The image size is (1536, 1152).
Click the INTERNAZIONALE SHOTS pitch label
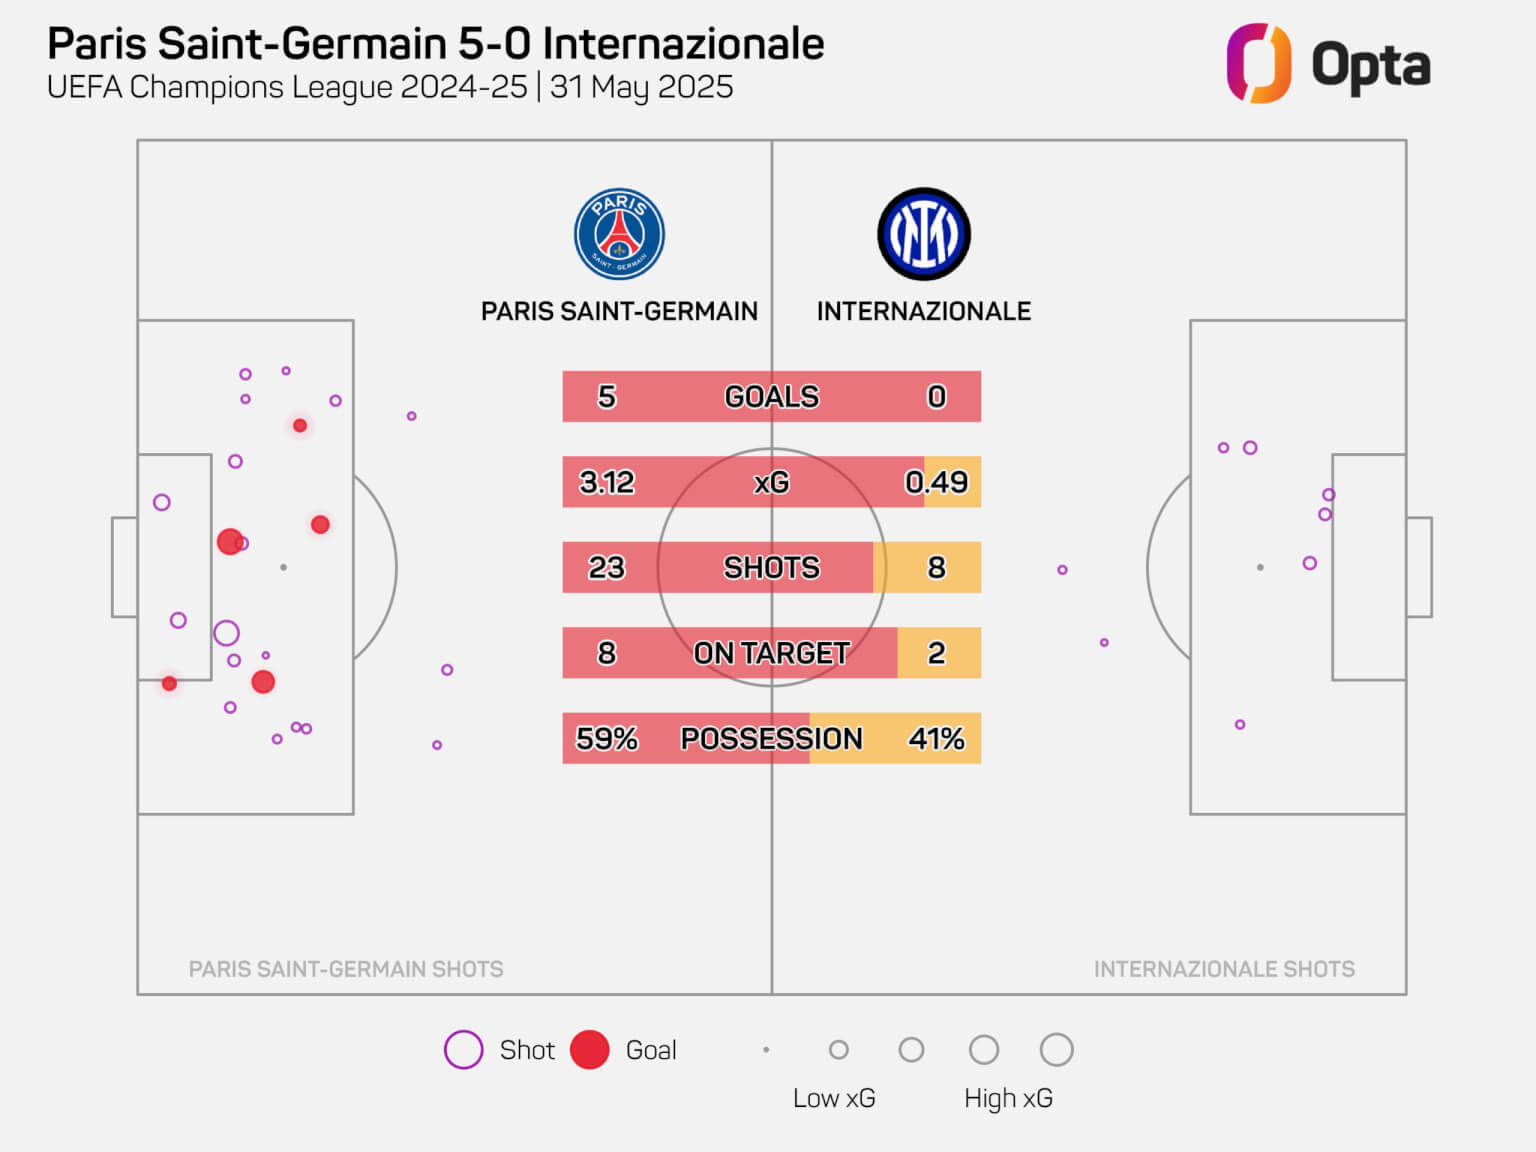coord(1224,969)
